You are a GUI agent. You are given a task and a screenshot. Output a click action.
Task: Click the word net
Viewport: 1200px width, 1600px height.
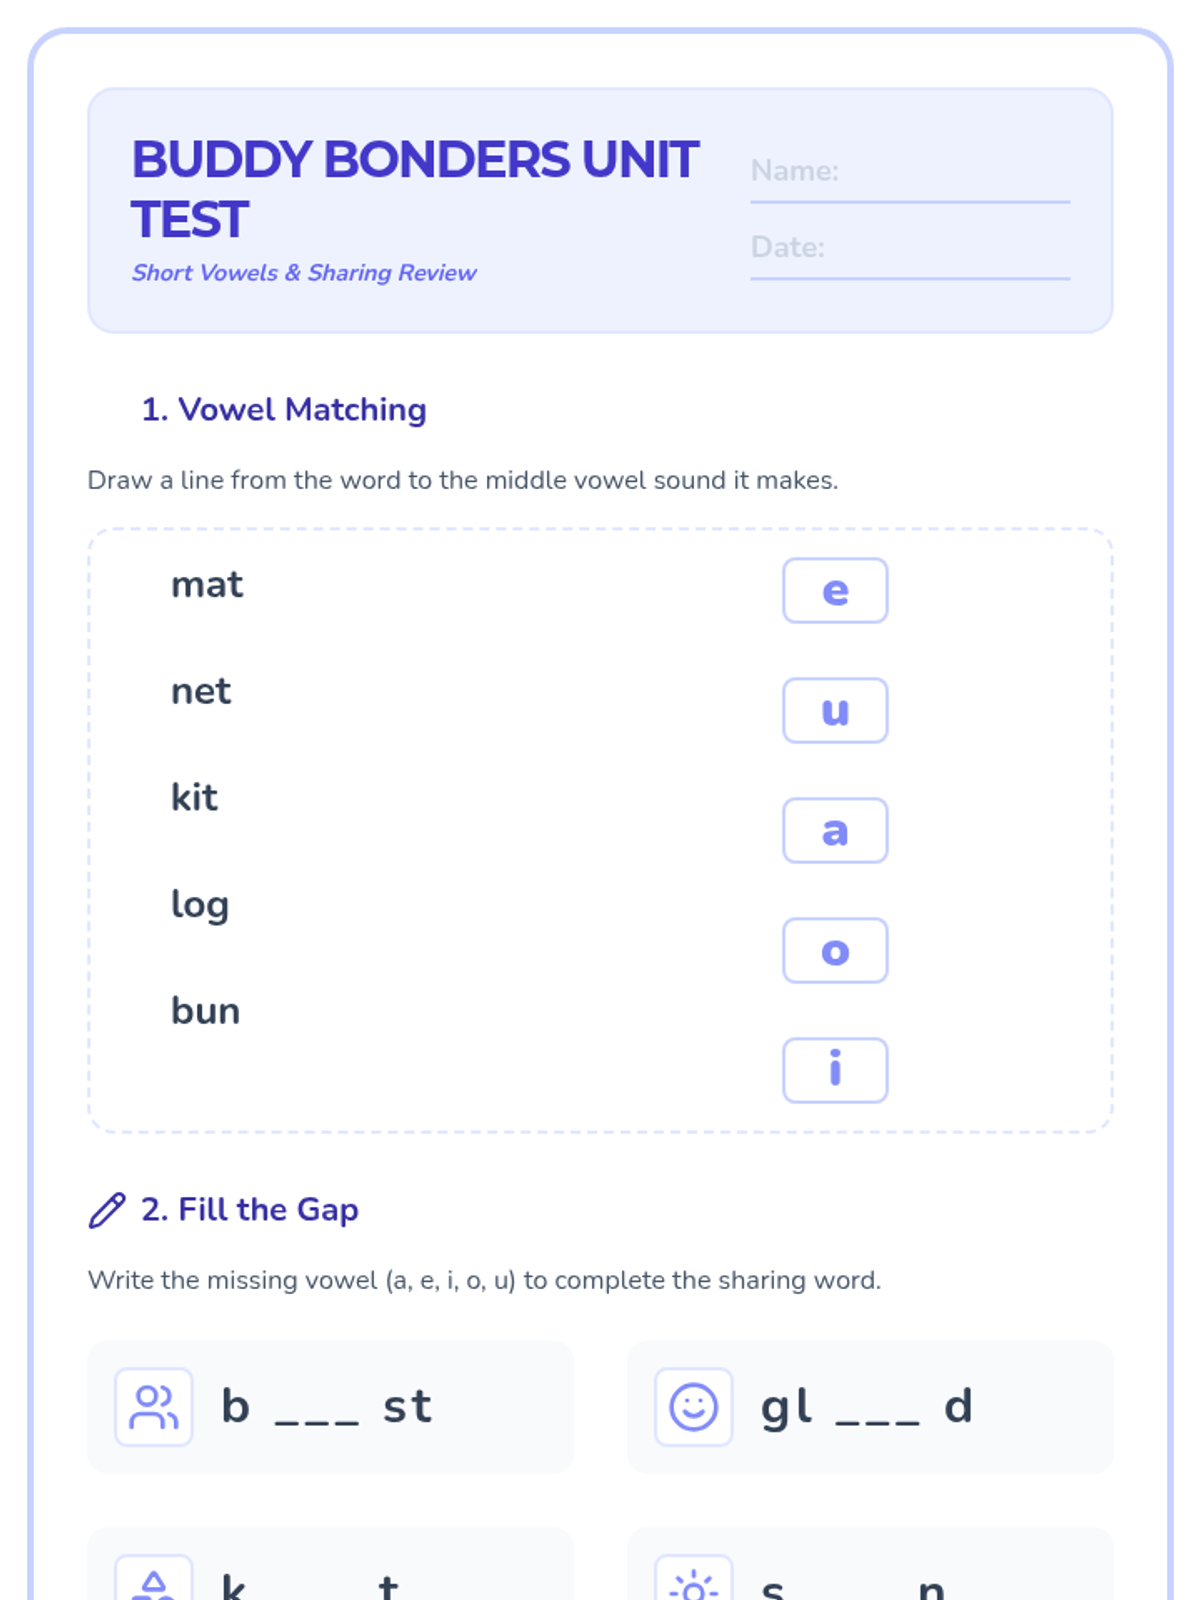[x=201, y=691]
